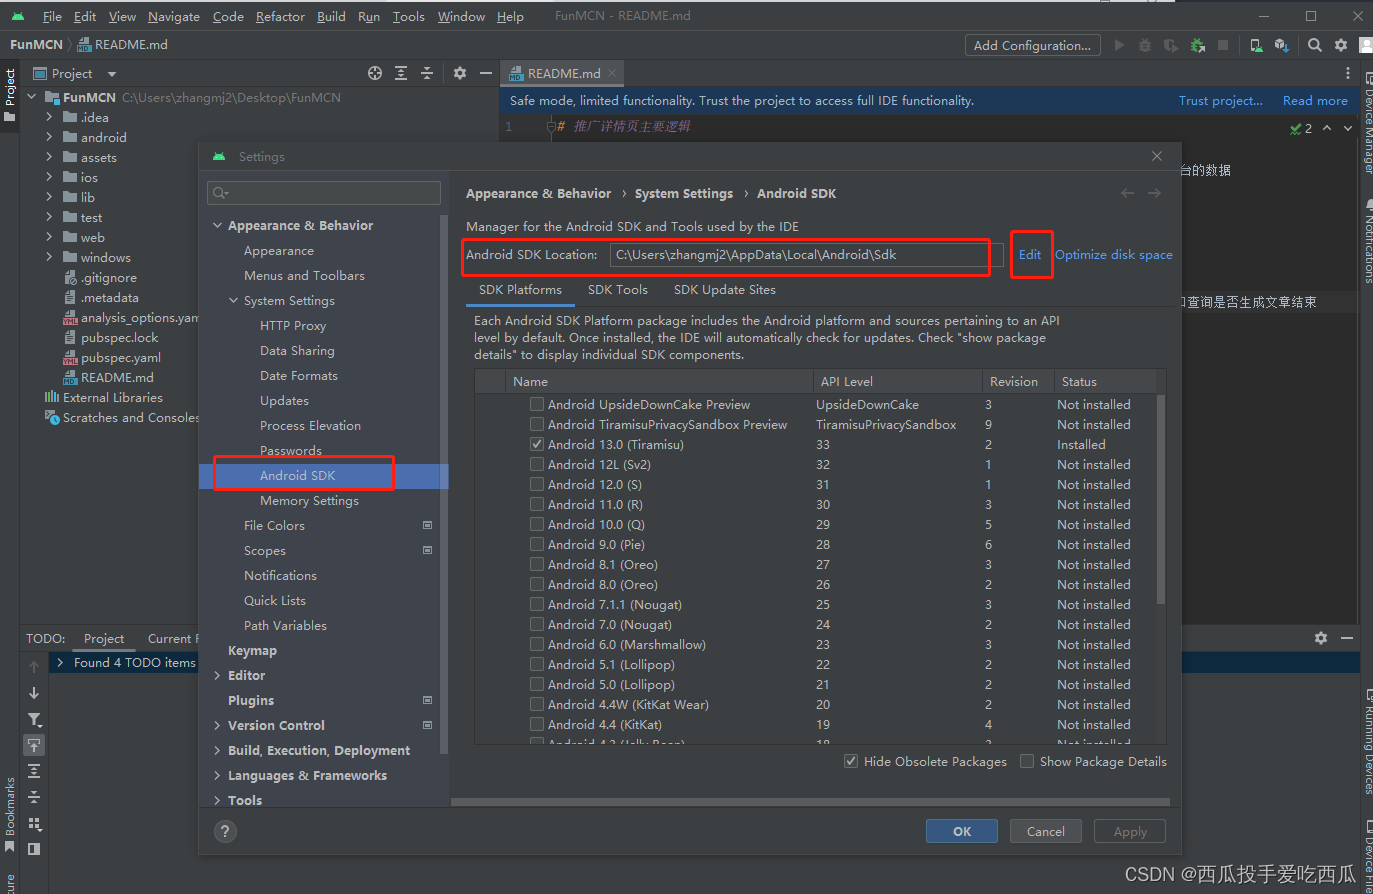1373x894 pixels.
Task: Click the Settings forward navigation arrow
Action: pos(1154,193)
